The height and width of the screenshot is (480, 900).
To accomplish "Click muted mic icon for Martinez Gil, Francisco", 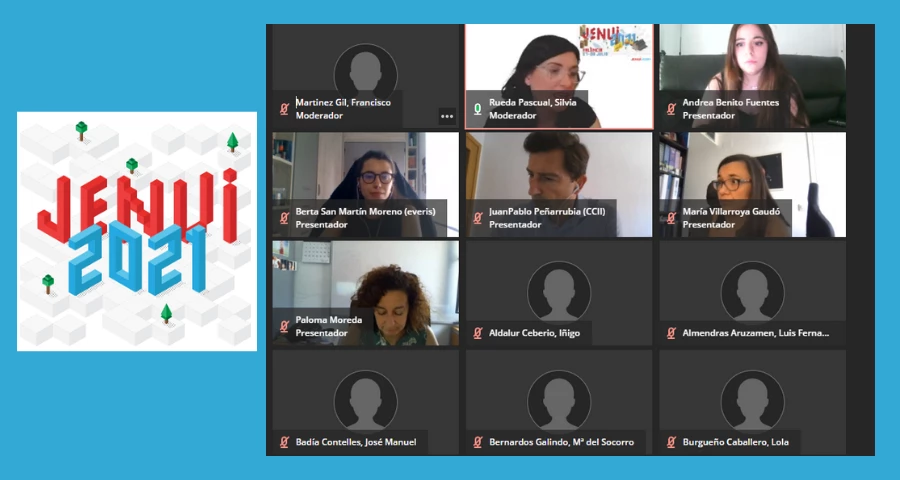I will point(284,109).
